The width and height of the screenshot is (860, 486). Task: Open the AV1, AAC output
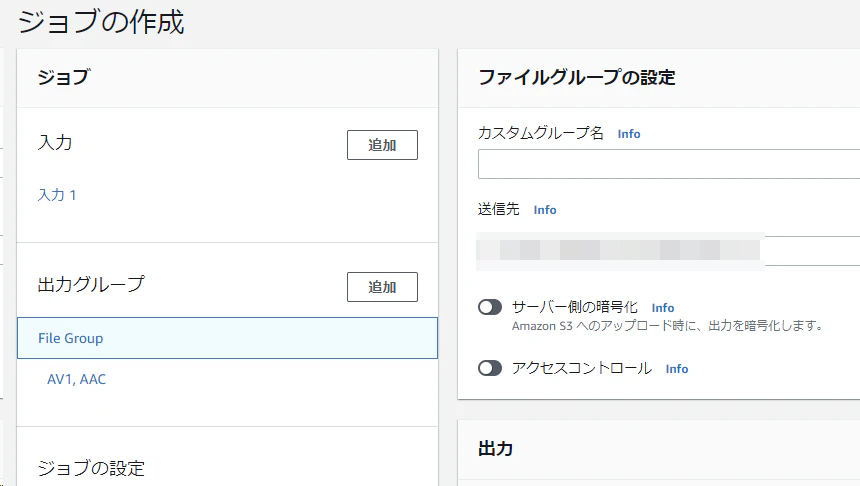click(76, 379)
